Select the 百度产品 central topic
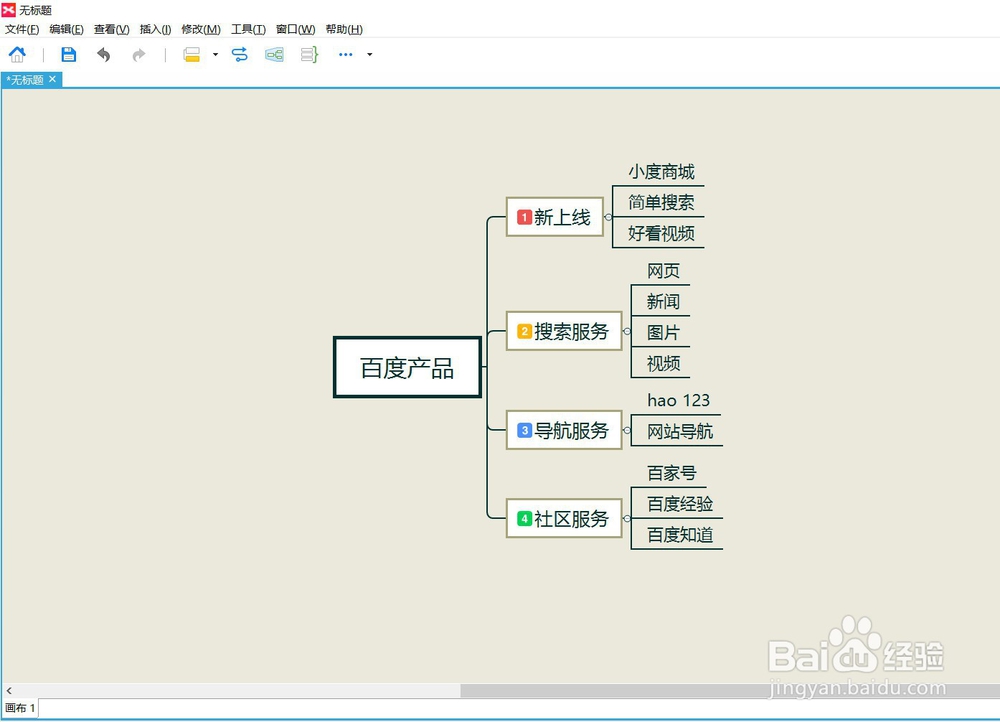This screenshot has width=1000, height=722. point(407,367)
